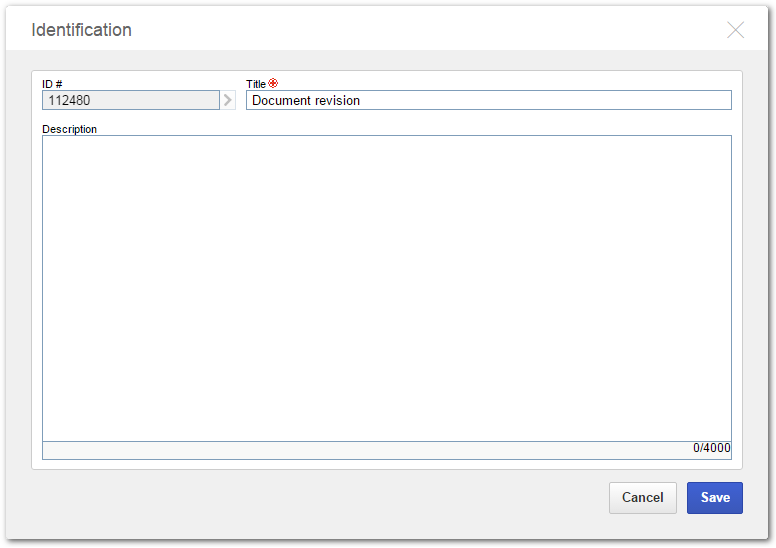Click the Identification heading text
776x548 pixels.
point(82,30)
